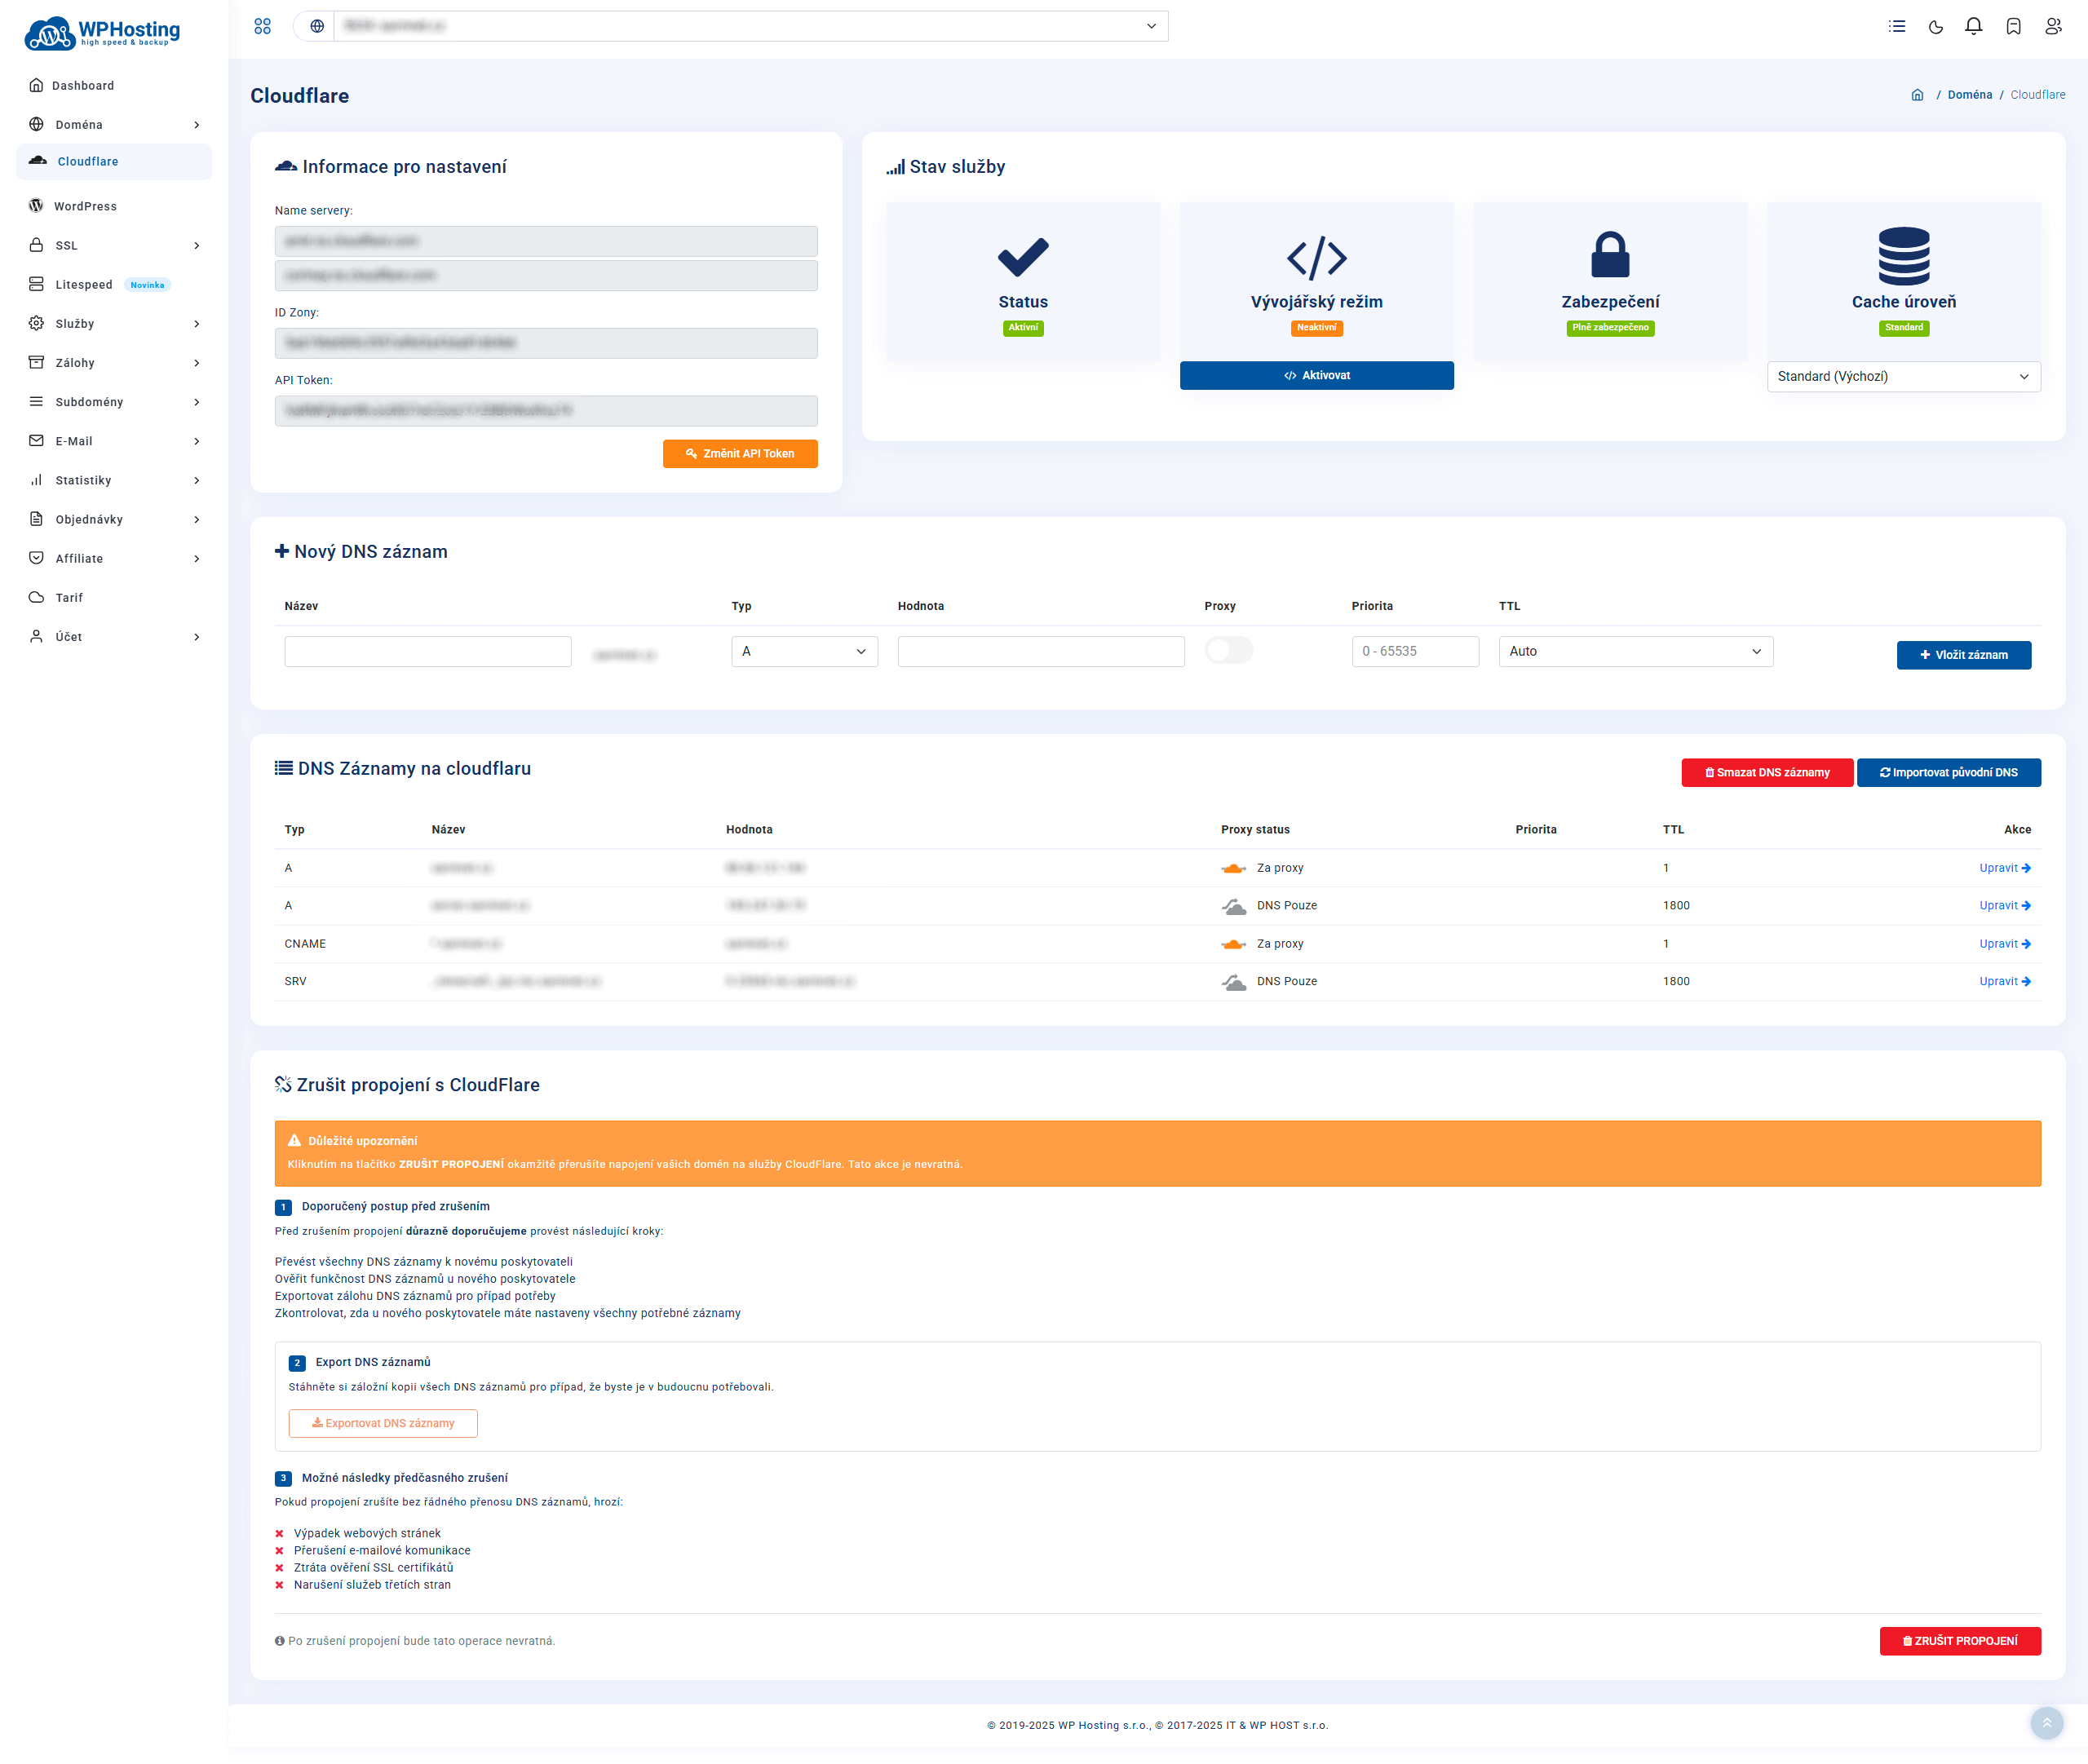The height and width of the screenshot is (1764, 2088).
Task: Click the Novinka badge next to Litespeed
Action: click(147, 285)
